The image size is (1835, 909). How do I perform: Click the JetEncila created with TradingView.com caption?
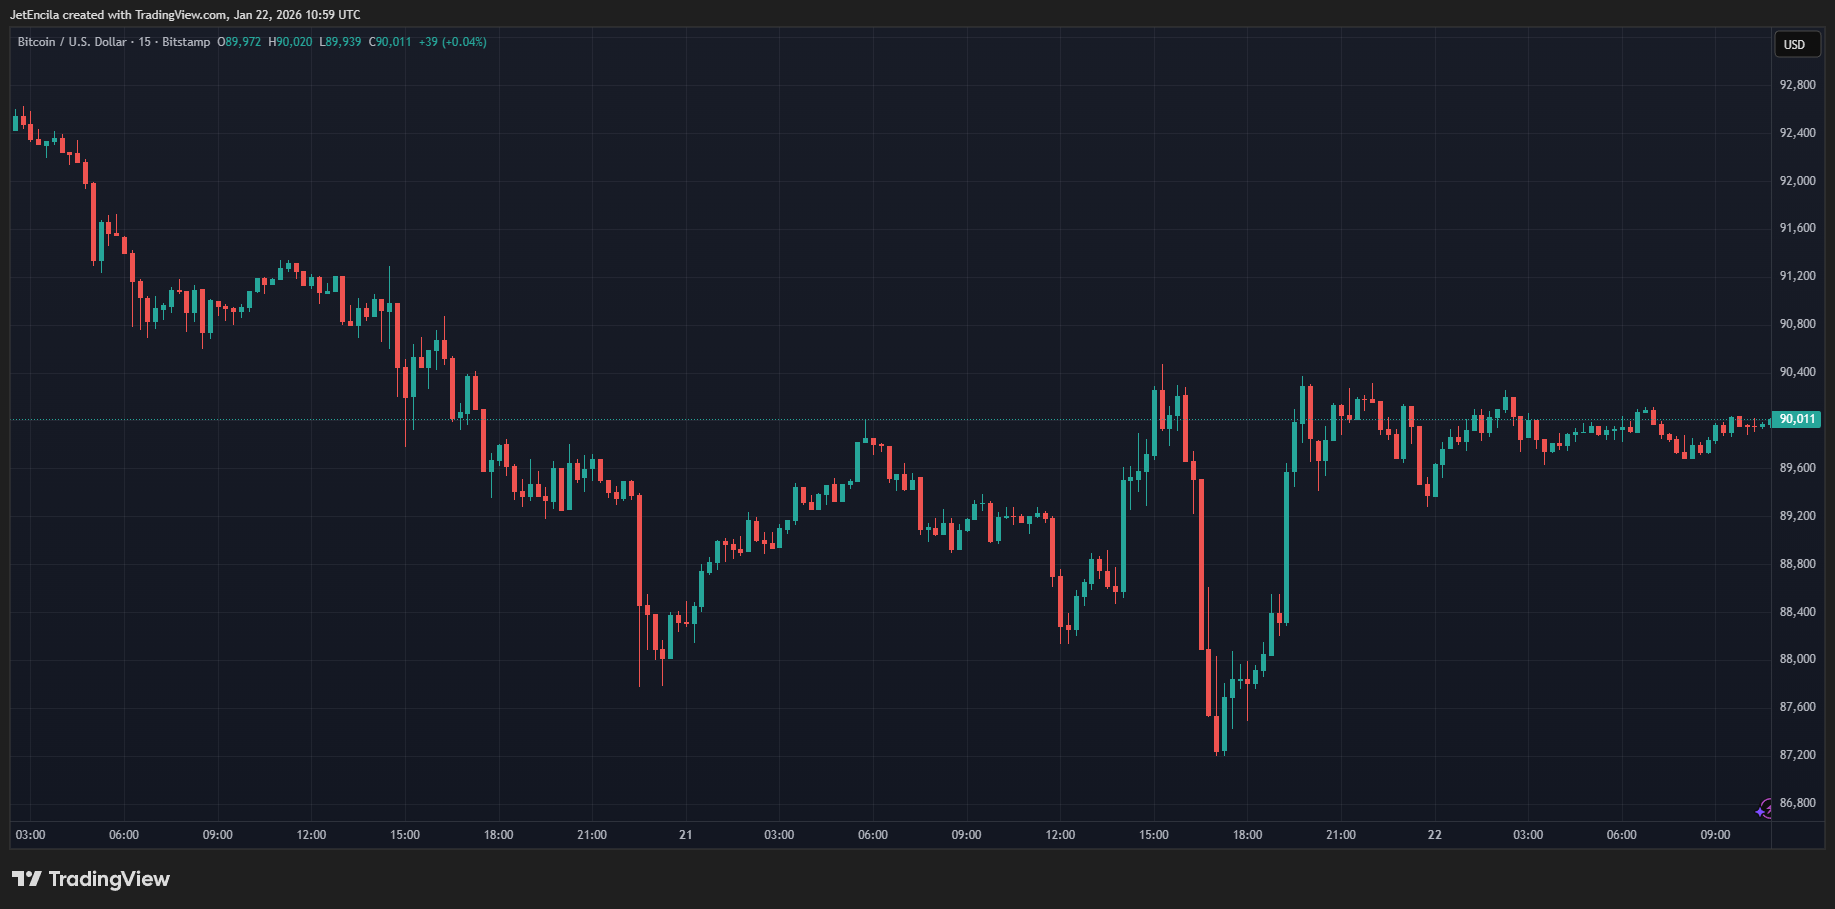[185, 15]
